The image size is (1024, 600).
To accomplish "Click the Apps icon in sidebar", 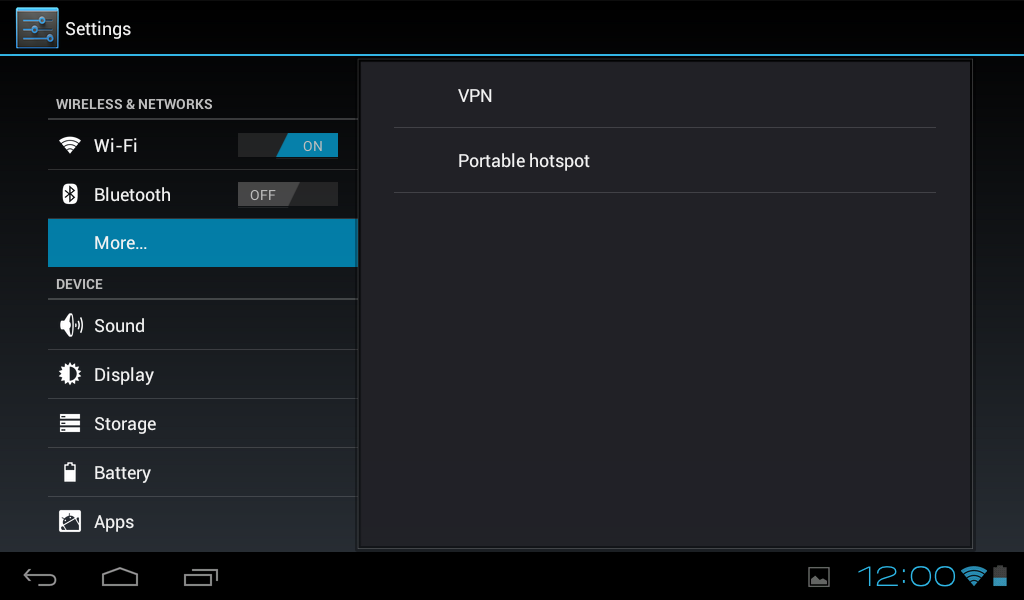I will (70, 521).
